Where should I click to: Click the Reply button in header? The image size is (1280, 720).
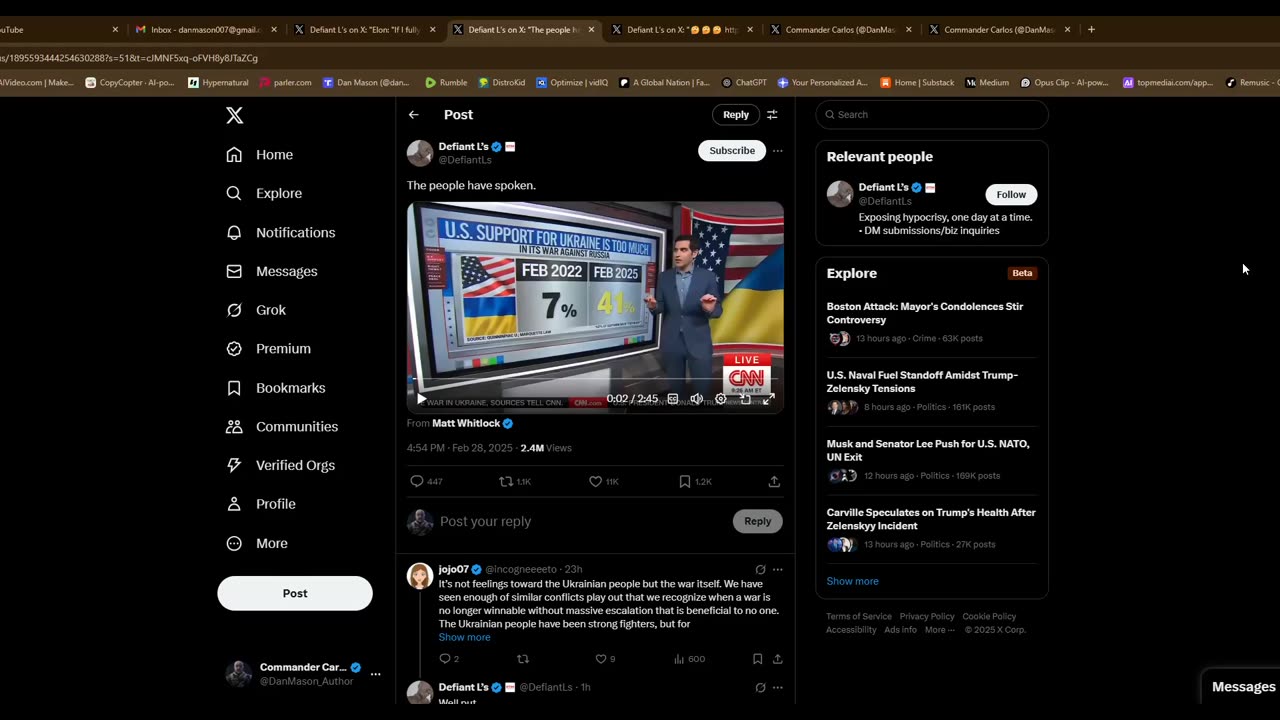(x=735, y=115)
